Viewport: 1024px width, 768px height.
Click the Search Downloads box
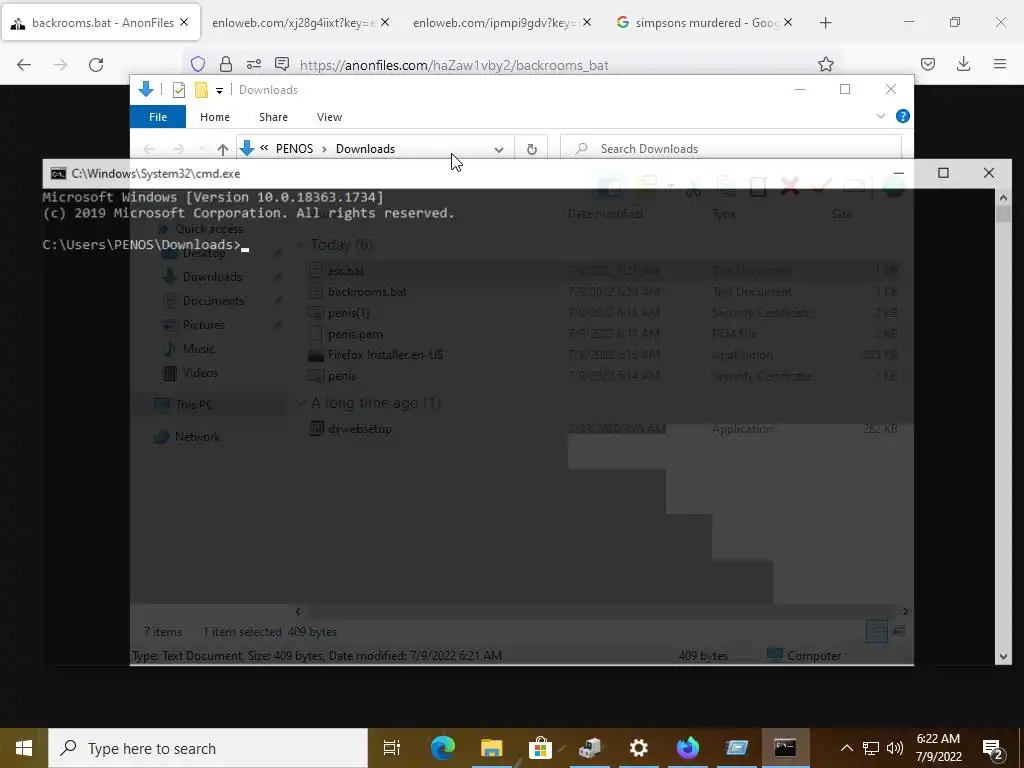[731, 149]
